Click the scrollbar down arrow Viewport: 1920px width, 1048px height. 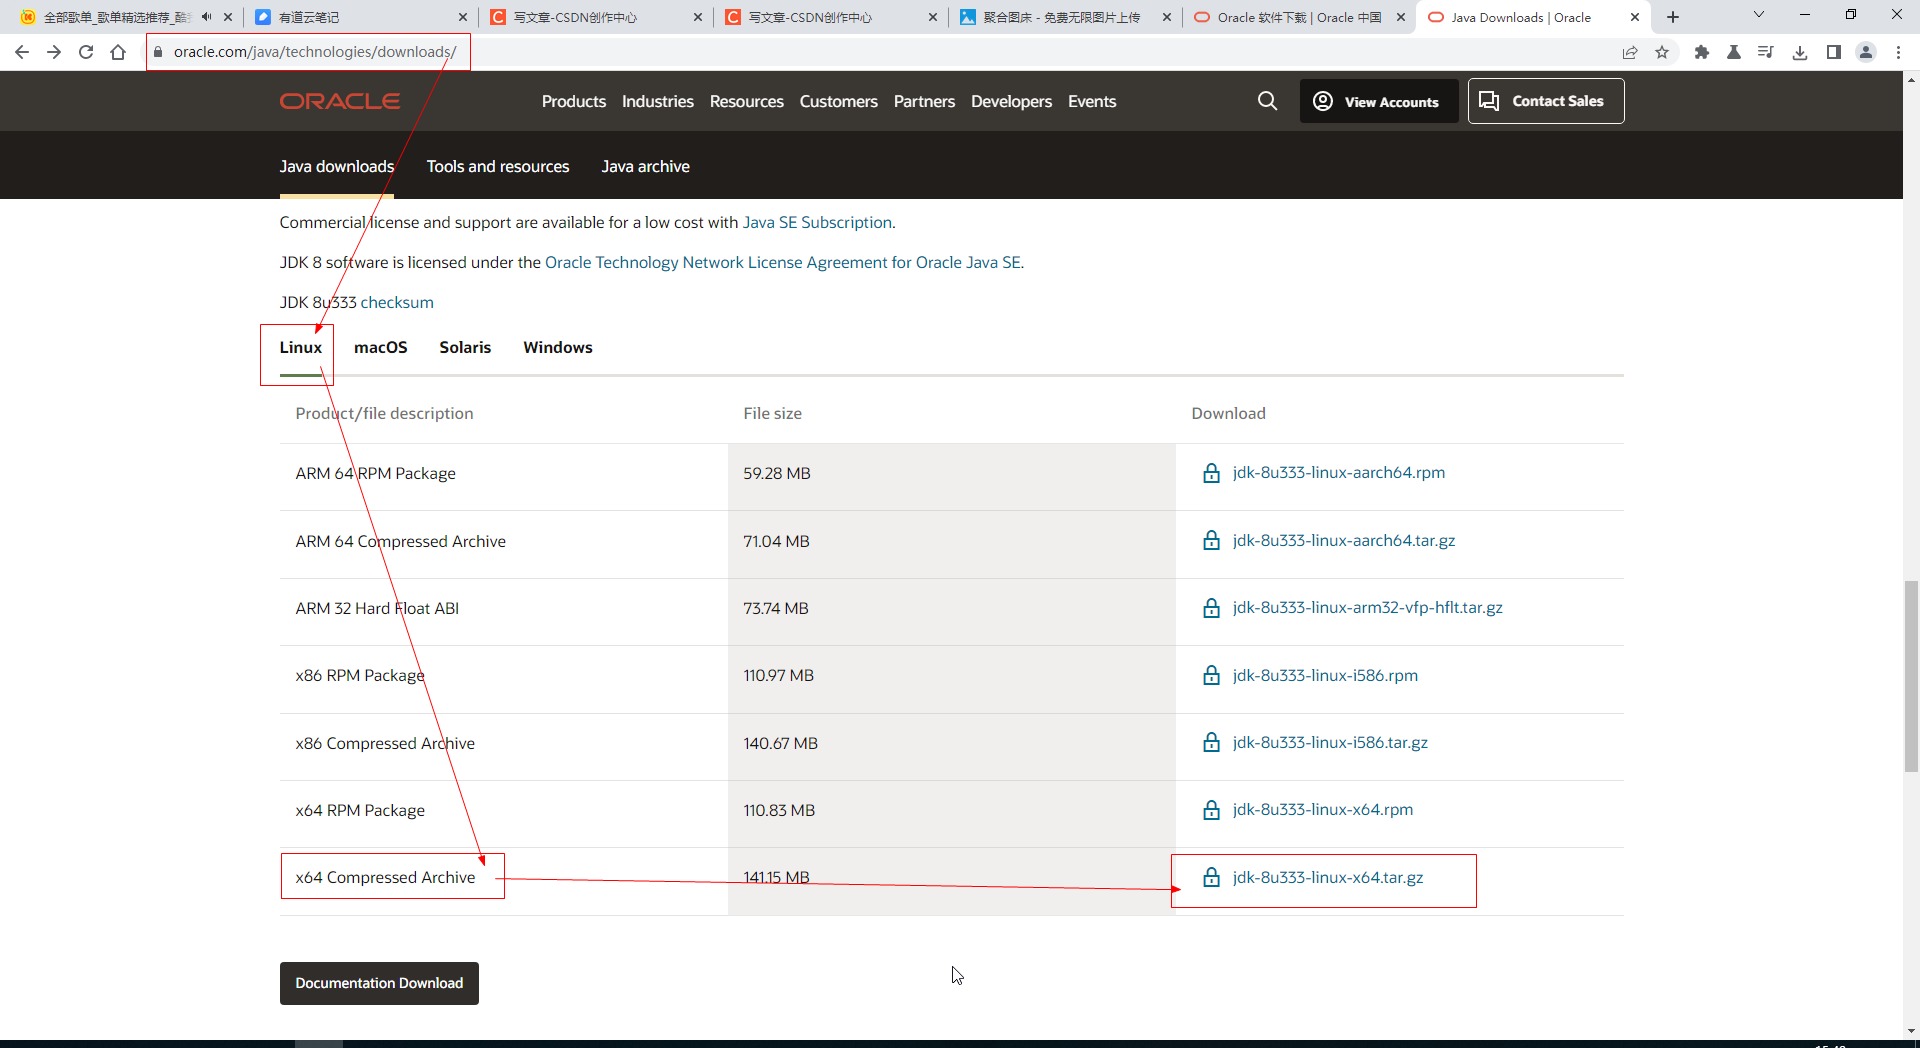[x=1911, y=1030]
